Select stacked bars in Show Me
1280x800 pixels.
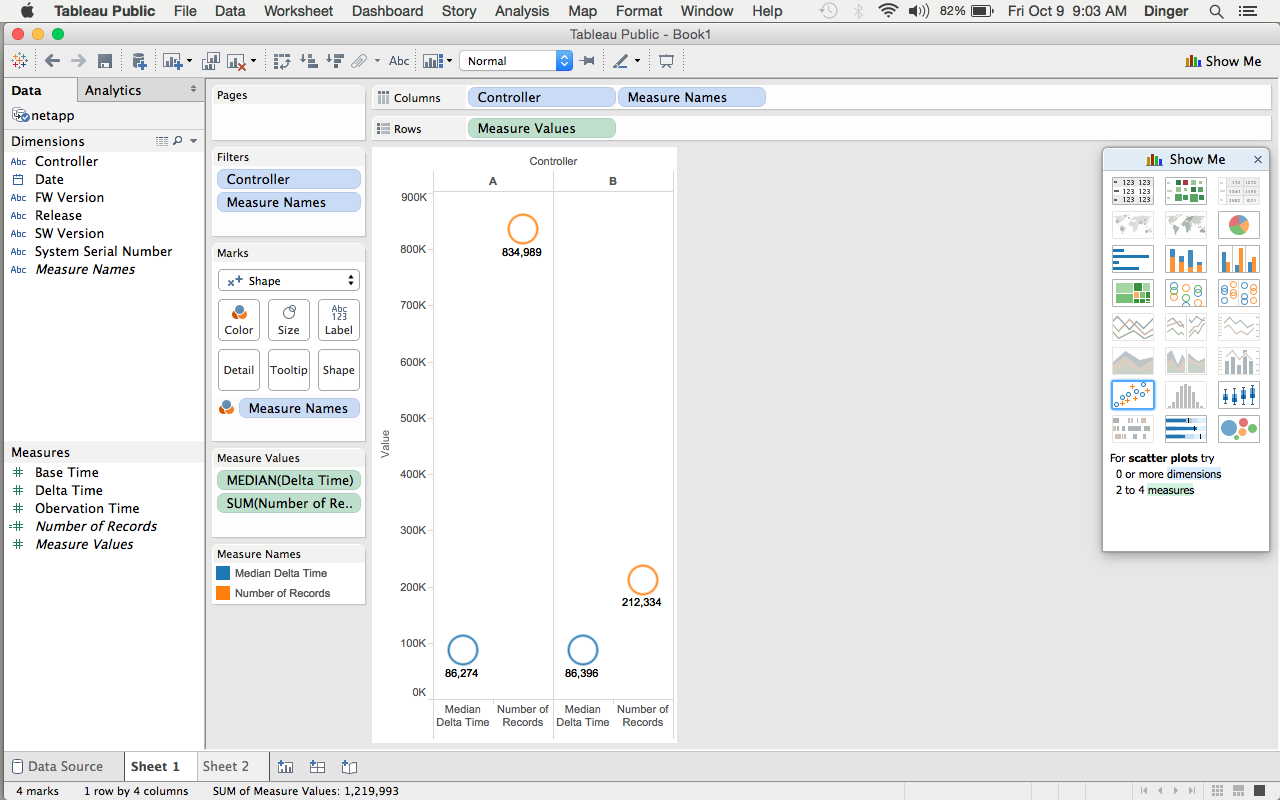[x=1186, y=259]
